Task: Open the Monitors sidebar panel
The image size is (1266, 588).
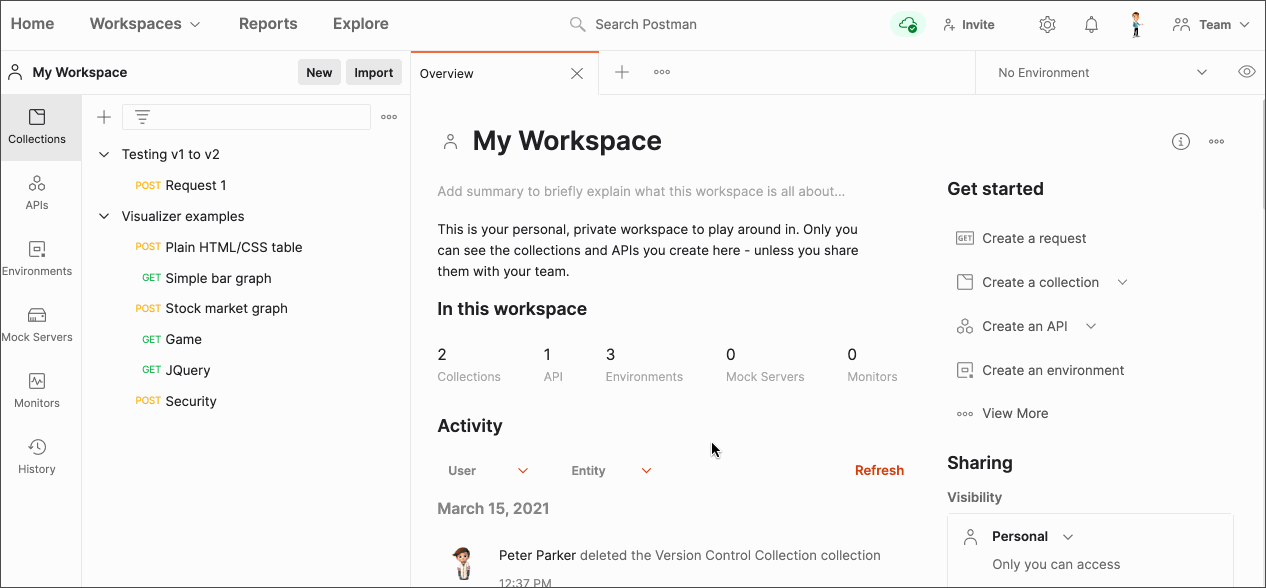Action: tap(37, 391)
